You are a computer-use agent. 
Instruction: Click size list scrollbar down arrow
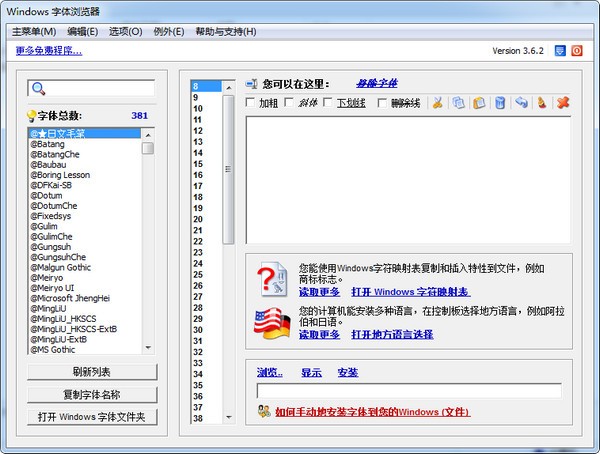click(228, 417)
